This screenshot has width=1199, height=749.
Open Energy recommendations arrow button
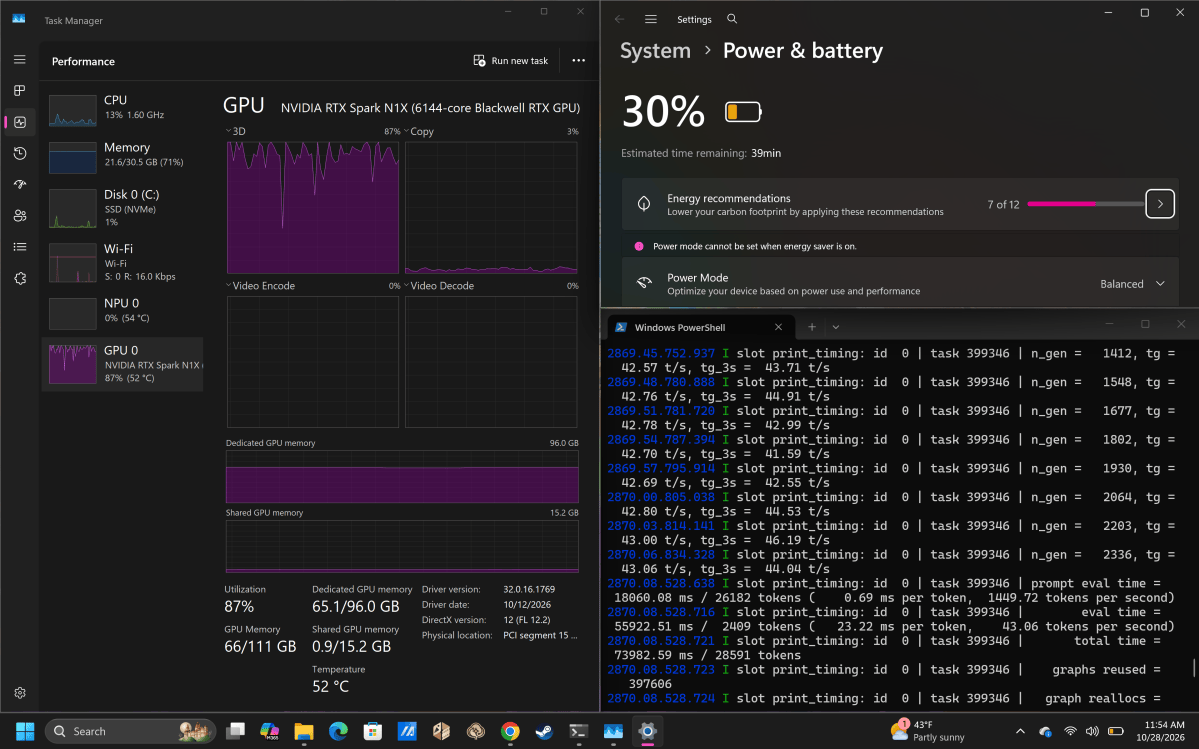tap(1159, 204)
